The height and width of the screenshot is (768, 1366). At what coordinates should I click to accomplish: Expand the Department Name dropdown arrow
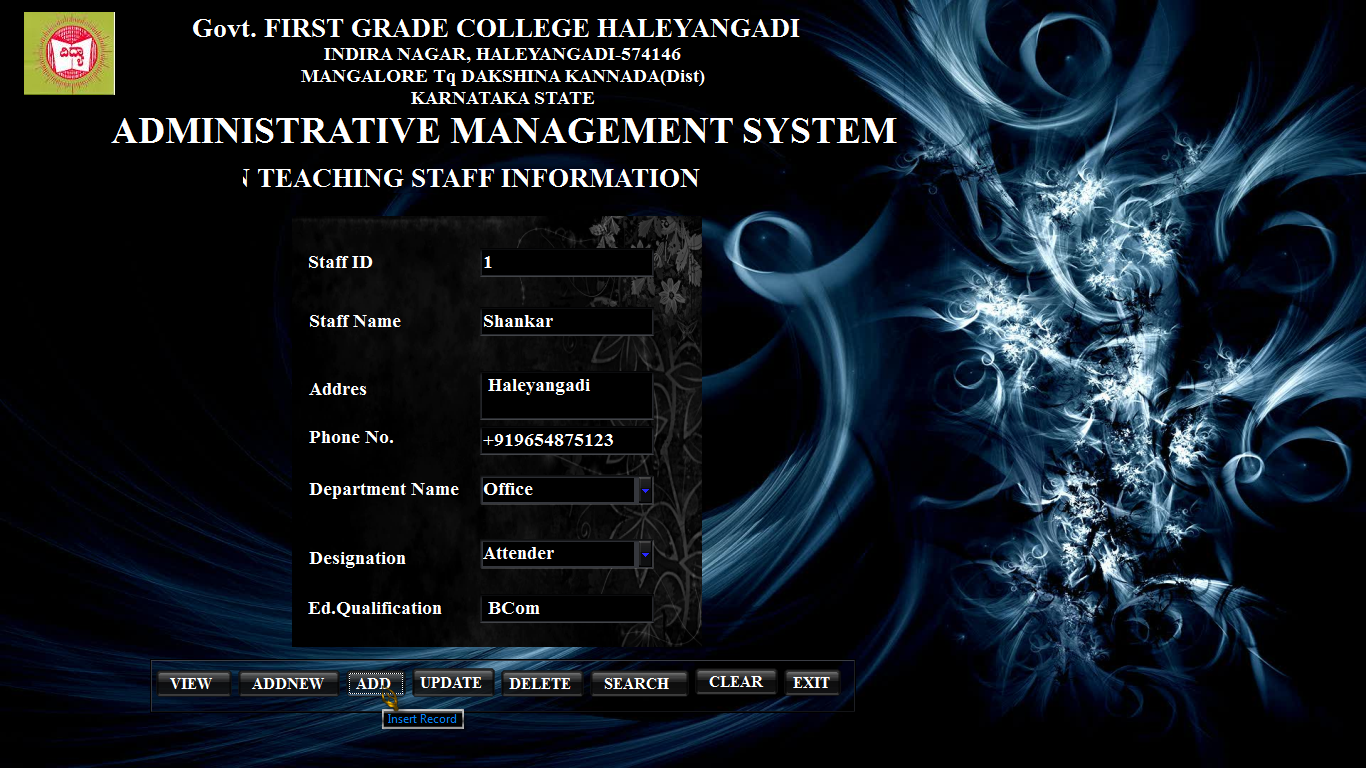pos(645,490)
